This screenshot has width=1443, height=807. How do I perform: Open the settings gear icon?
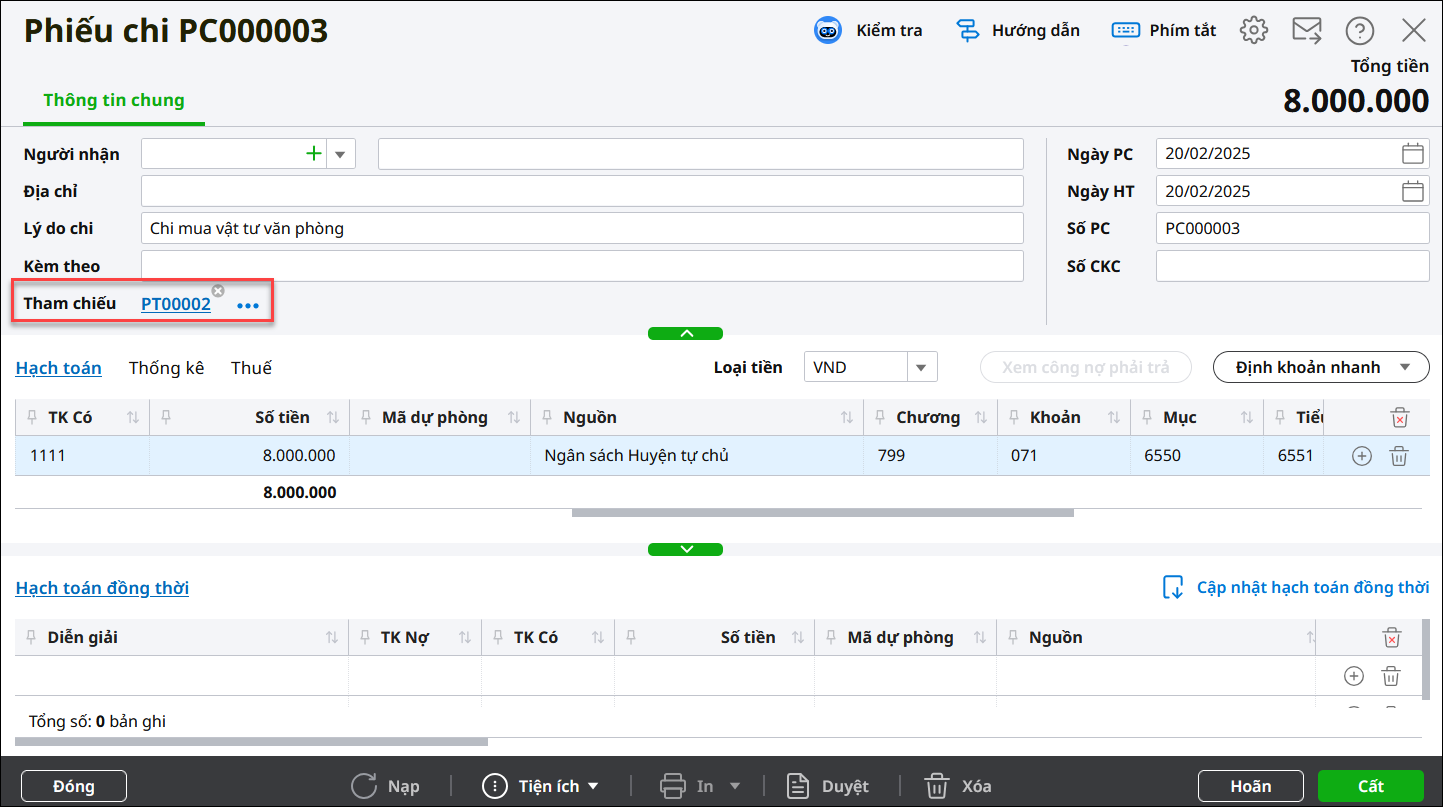pyautogui.click(x=1253, y=30)
